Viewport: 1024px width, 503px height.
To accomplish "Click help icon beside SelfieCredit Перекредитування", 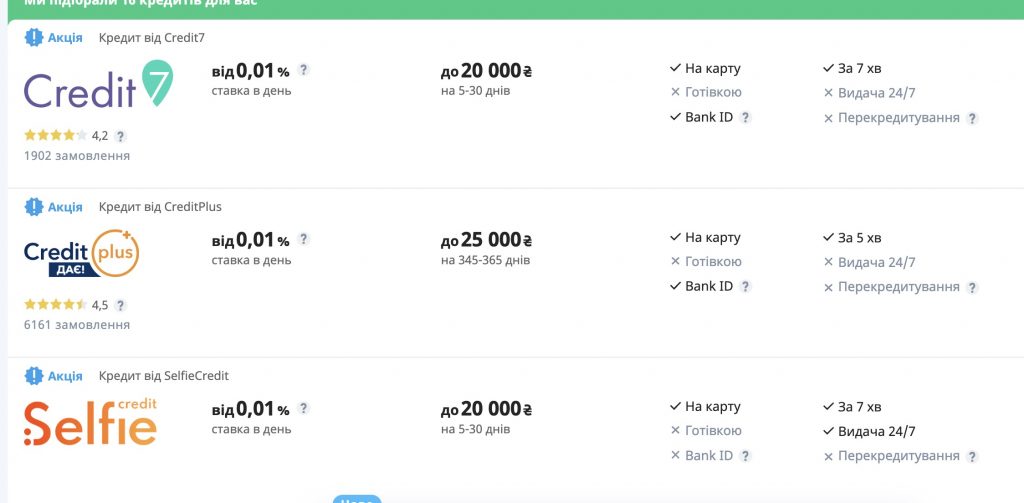I will (x=973, y=456).
